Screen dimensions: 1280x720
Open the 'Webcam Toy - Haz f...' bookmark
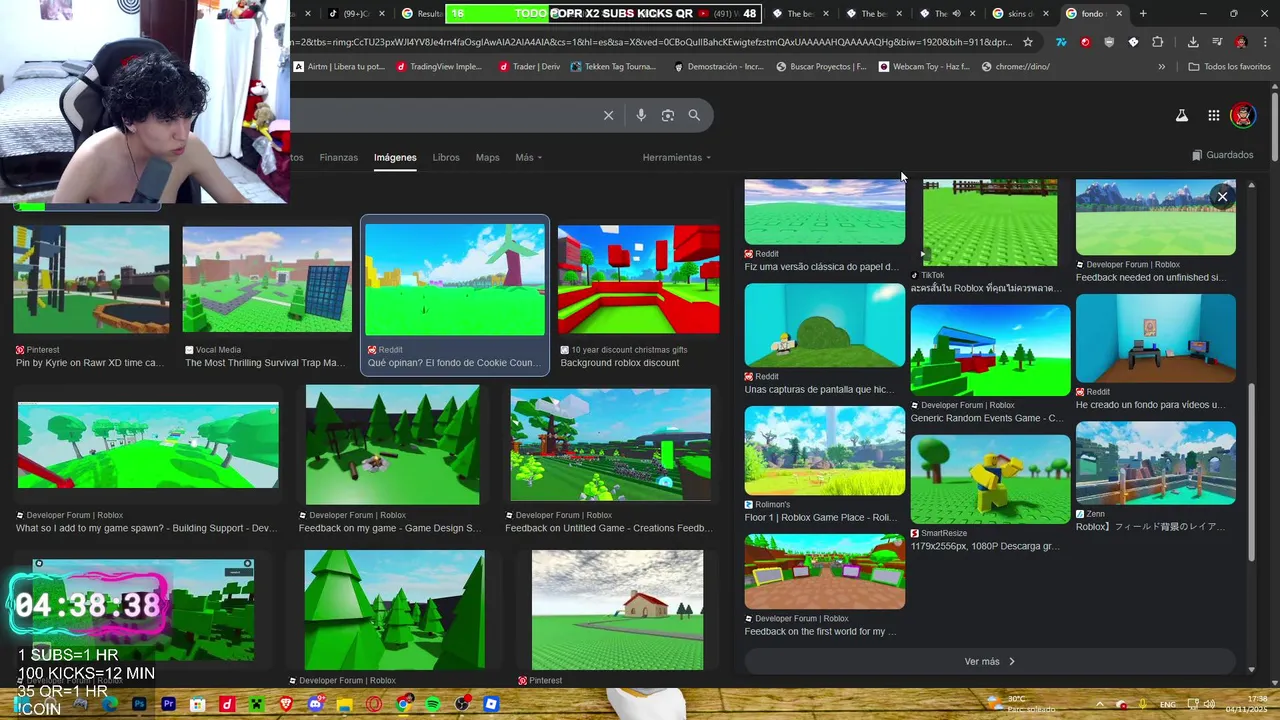click(x=924, y=67)
